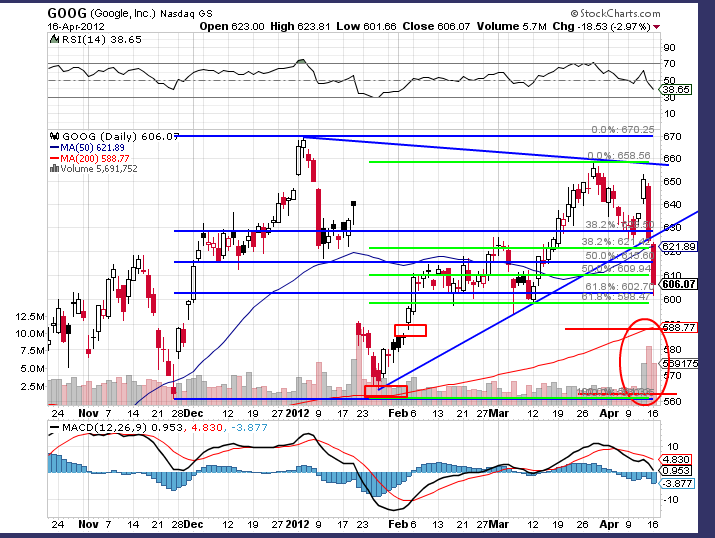The height and width of the screenshot is (538, 715).
Task: Click the Apr label below the MACD panel
Action: (x=609, y=524)
